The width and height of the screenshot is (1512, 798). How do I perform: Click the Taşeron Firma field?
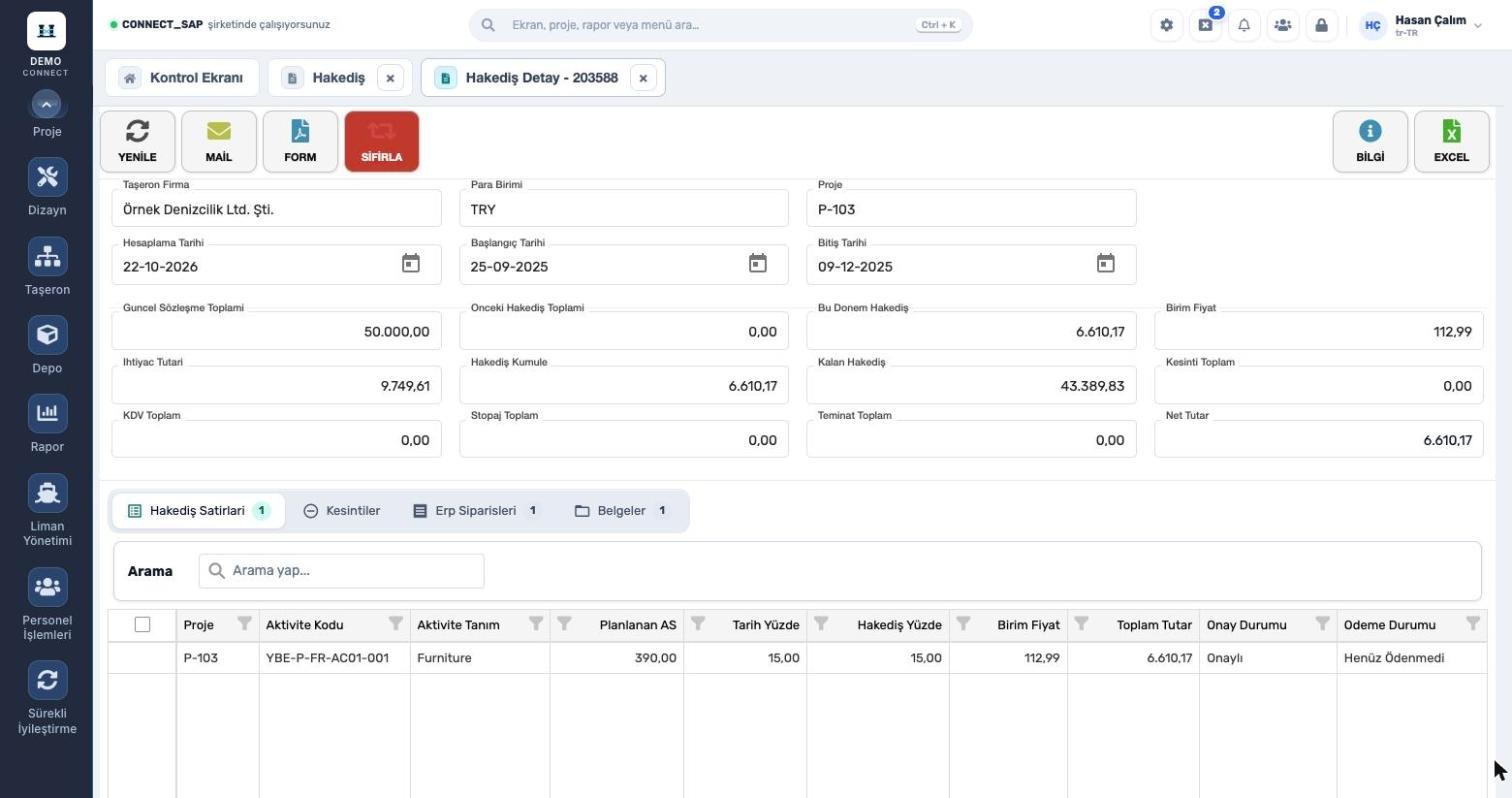(x=277, y=208)
